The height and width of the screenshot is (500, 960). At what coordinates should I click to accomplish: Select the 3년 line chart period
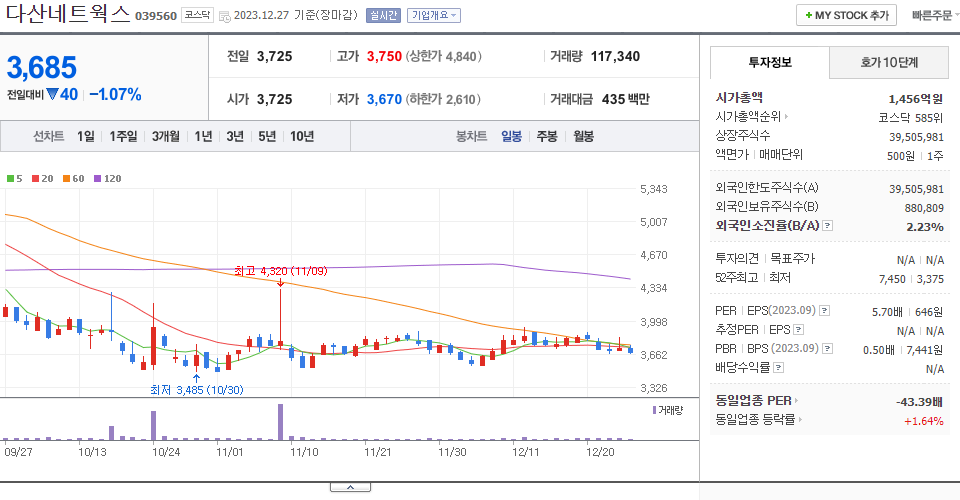click(235, 136)
